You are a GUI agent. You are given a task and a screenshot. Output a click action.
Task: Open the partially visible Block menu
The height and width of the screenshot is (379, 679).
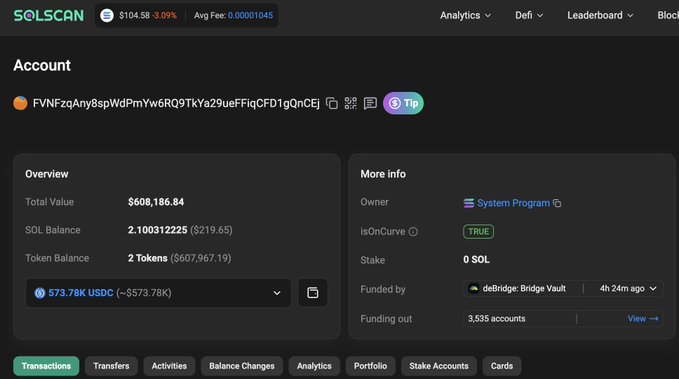(x=668, y=16)
